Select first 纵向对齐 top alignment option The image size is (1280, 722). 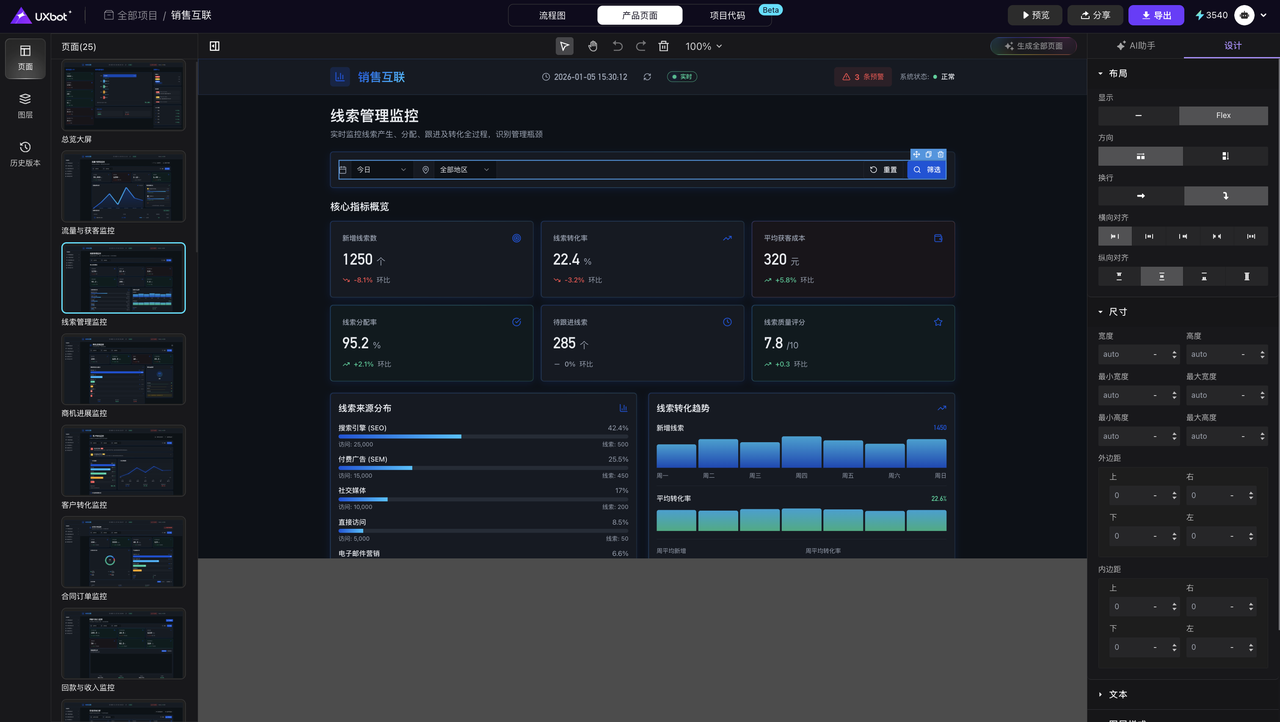(x=1119, y=276)
